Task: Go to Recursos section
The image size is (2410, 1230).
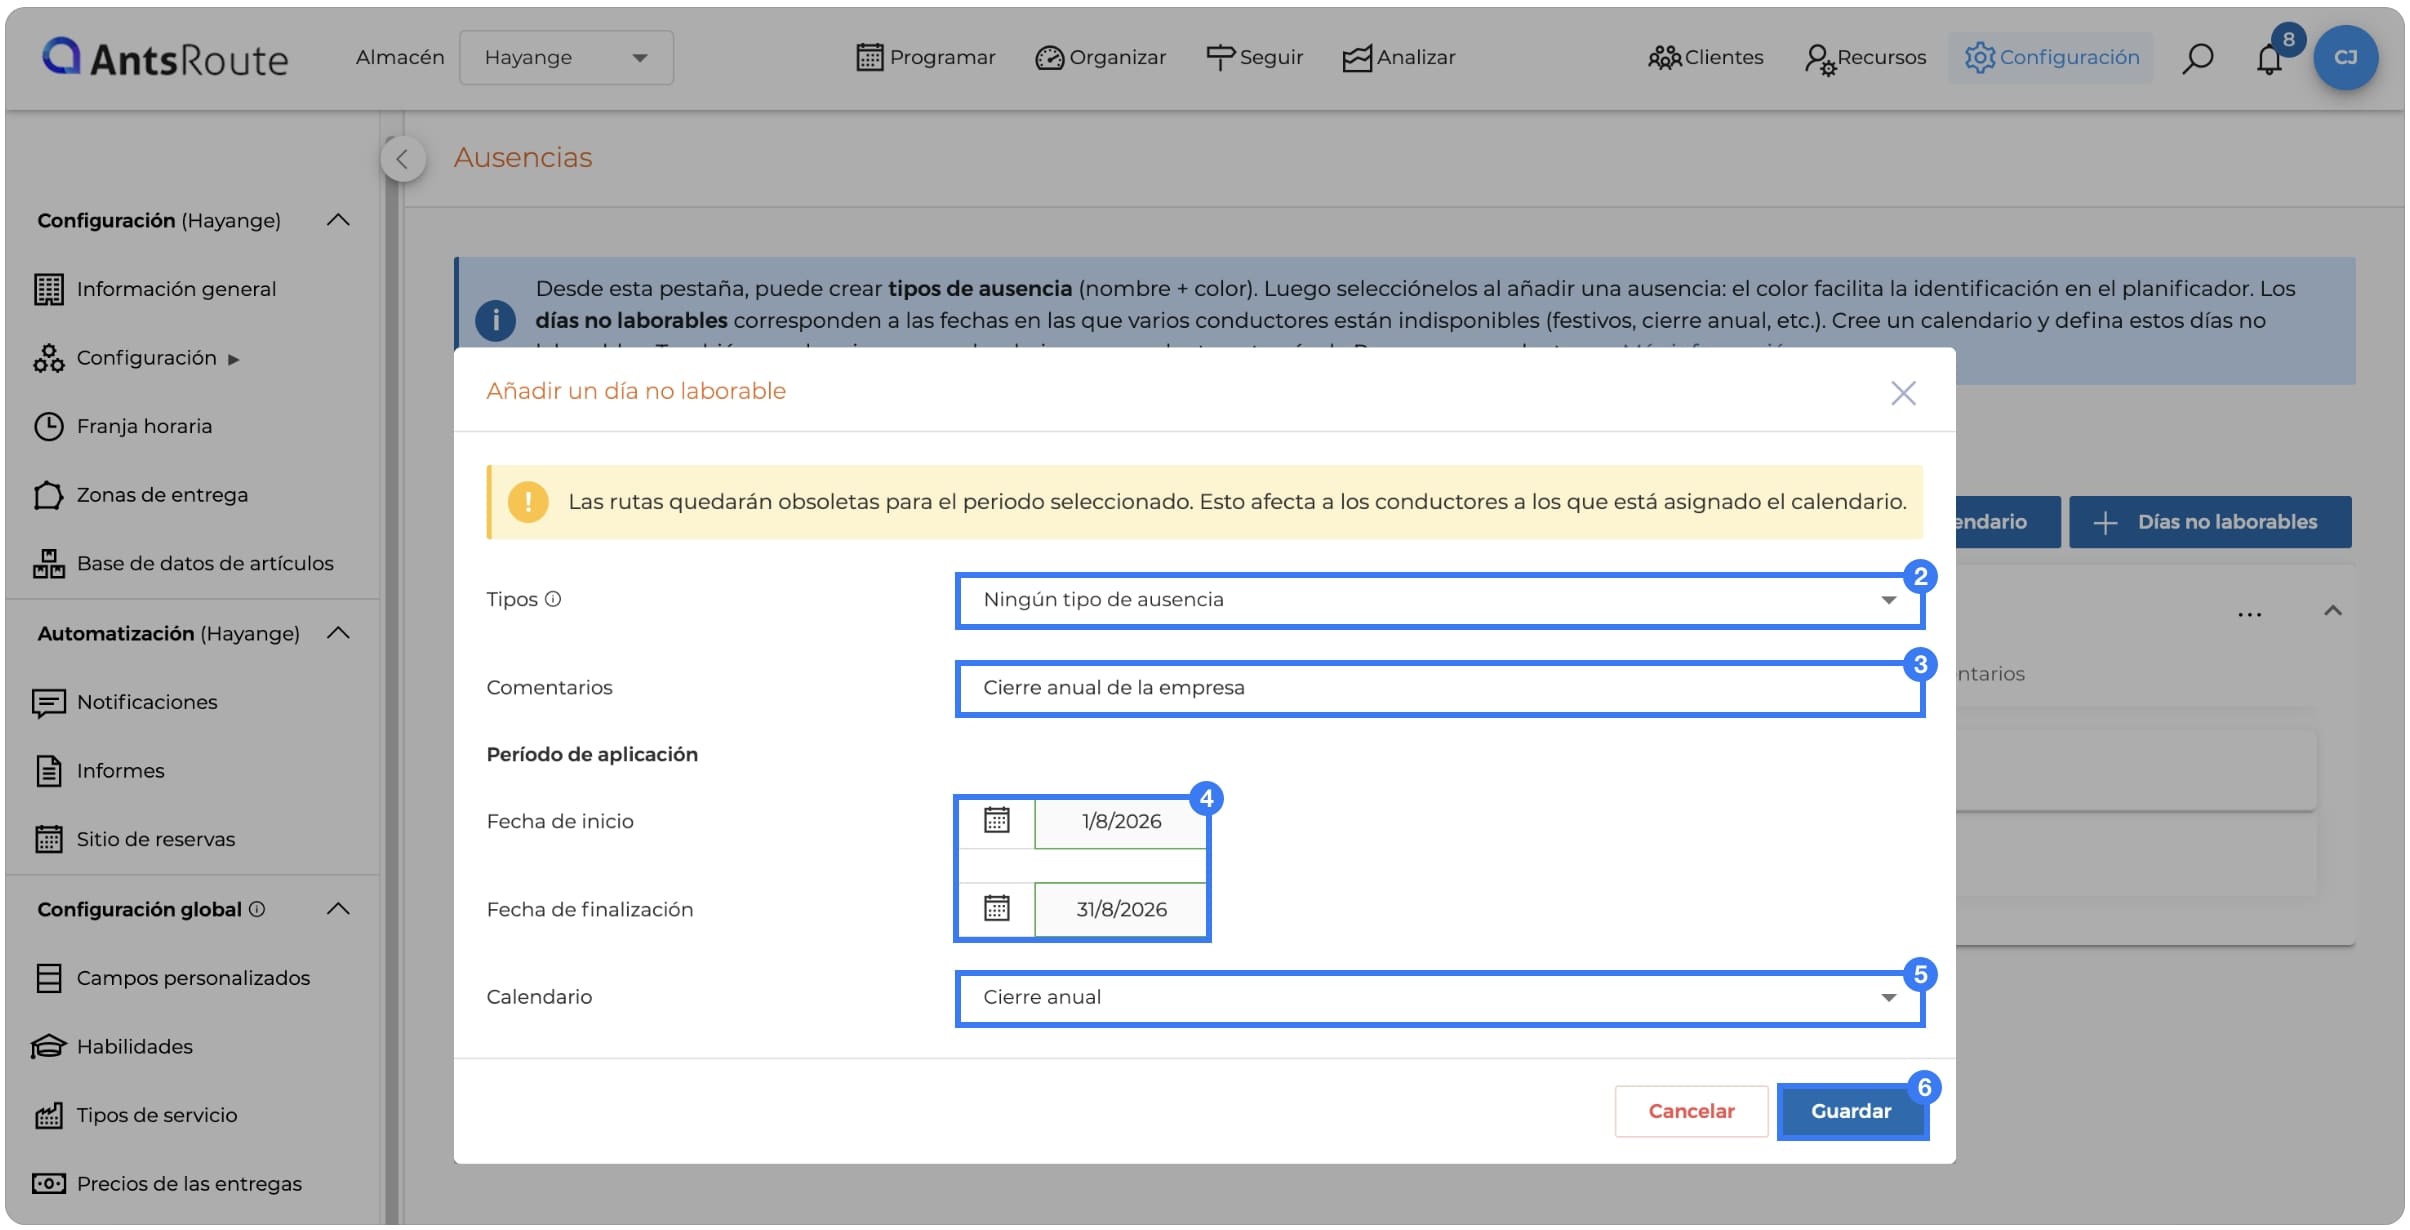Action: coord(1866,58)
